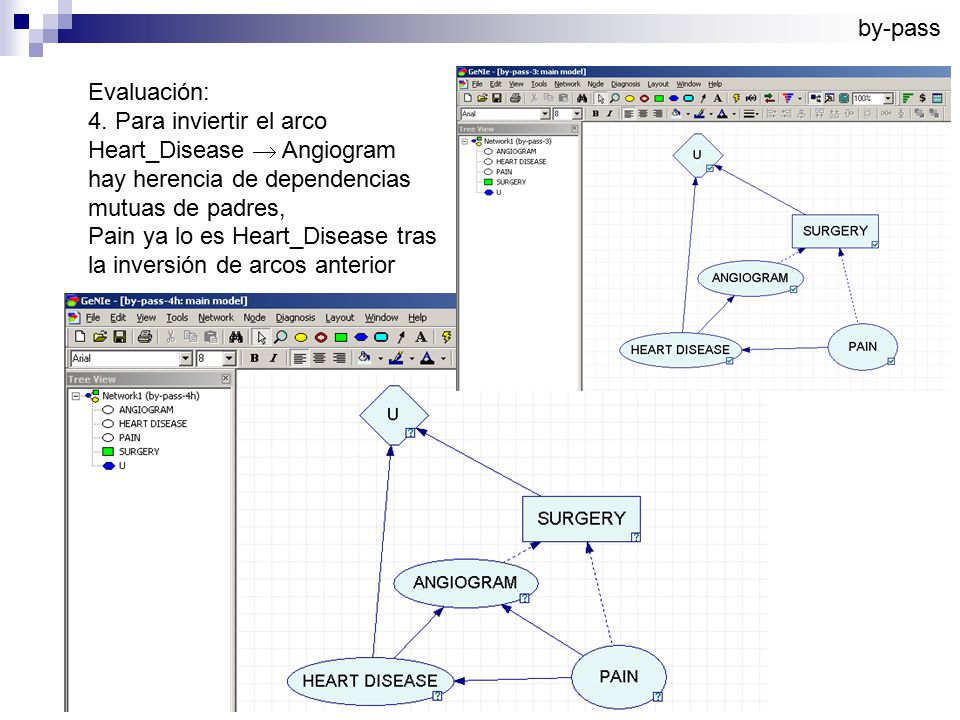Open Network menu in by-pass-4h window

coord(216,317)
